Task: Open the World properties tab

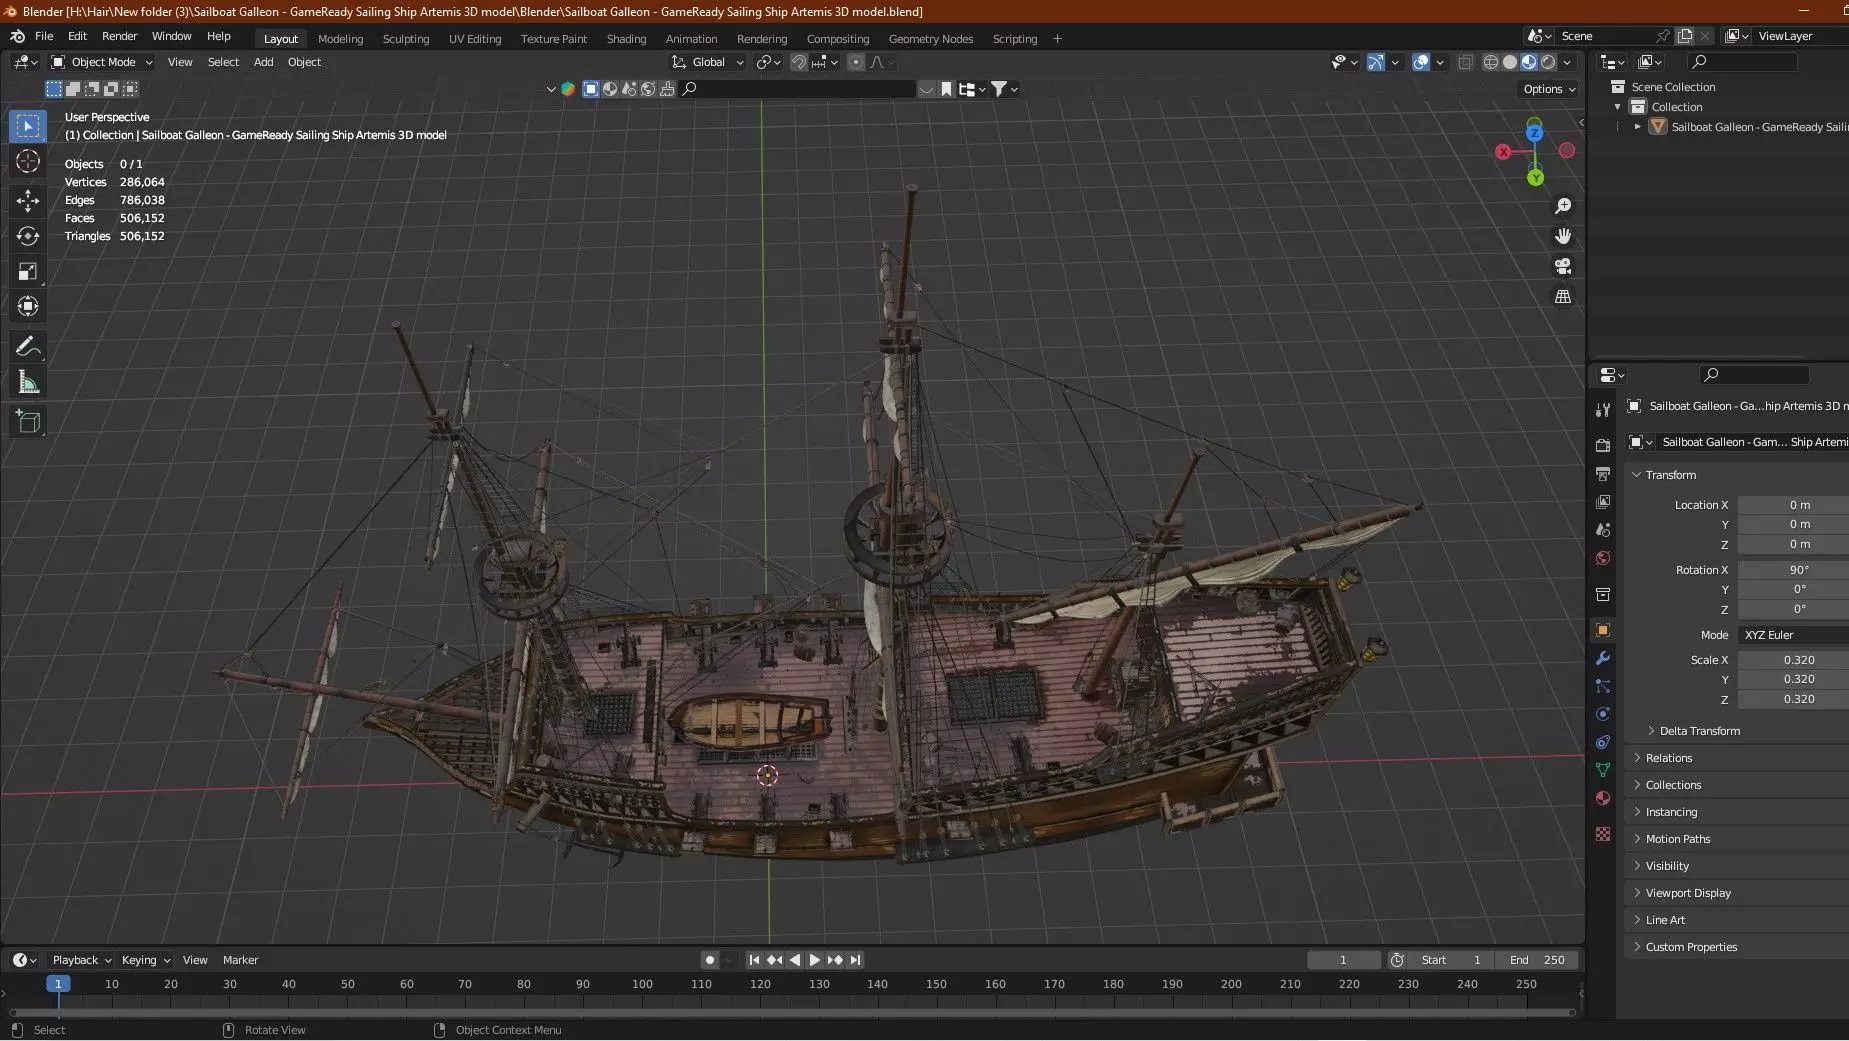Action: [1603, 558]
